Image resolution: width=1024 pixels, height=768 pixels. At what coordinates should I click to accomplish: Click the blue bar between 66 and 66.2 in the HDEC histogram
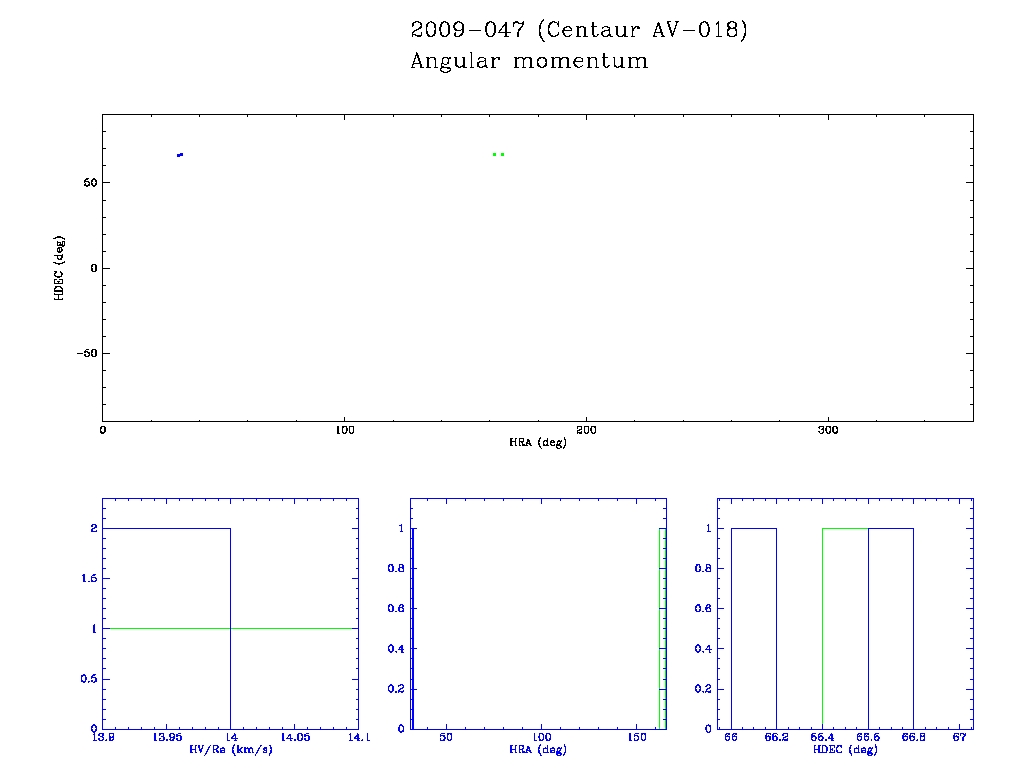coord(754,628)
